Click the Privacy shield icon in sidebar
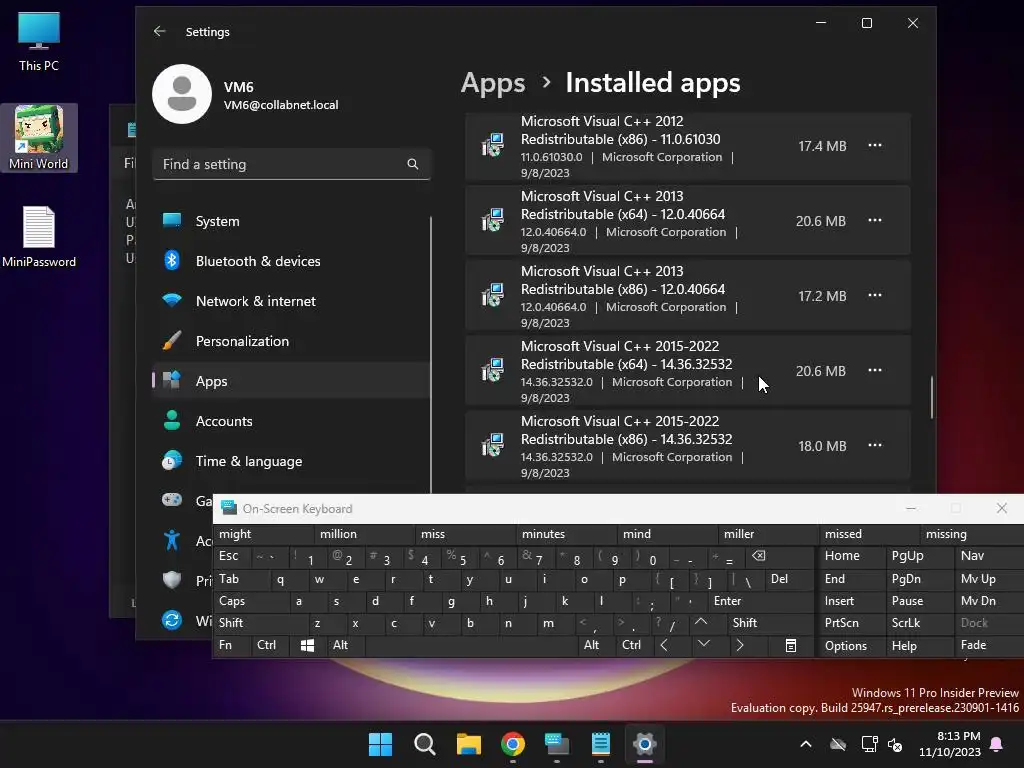Image resolution: width=1024 pixels, height=768 pixels. (x=172, y=580)
